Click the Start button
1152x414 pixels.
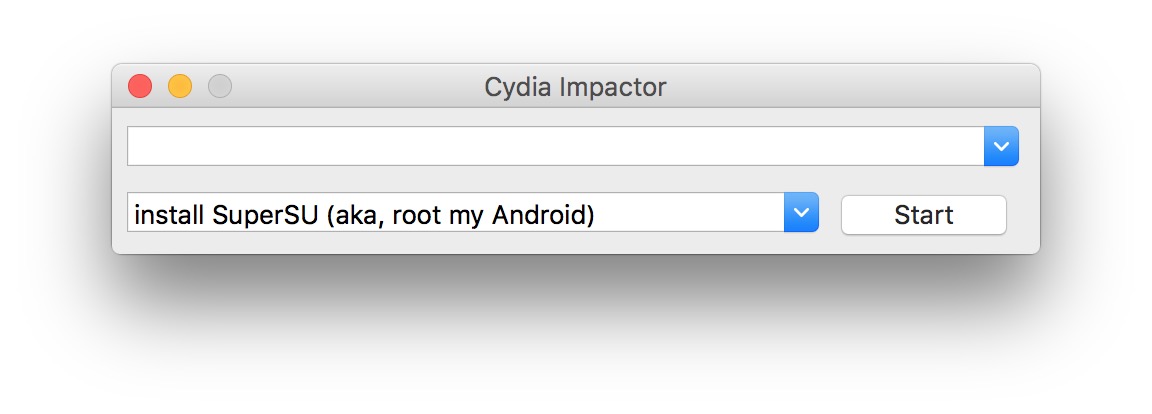click(x=923, y=215)
